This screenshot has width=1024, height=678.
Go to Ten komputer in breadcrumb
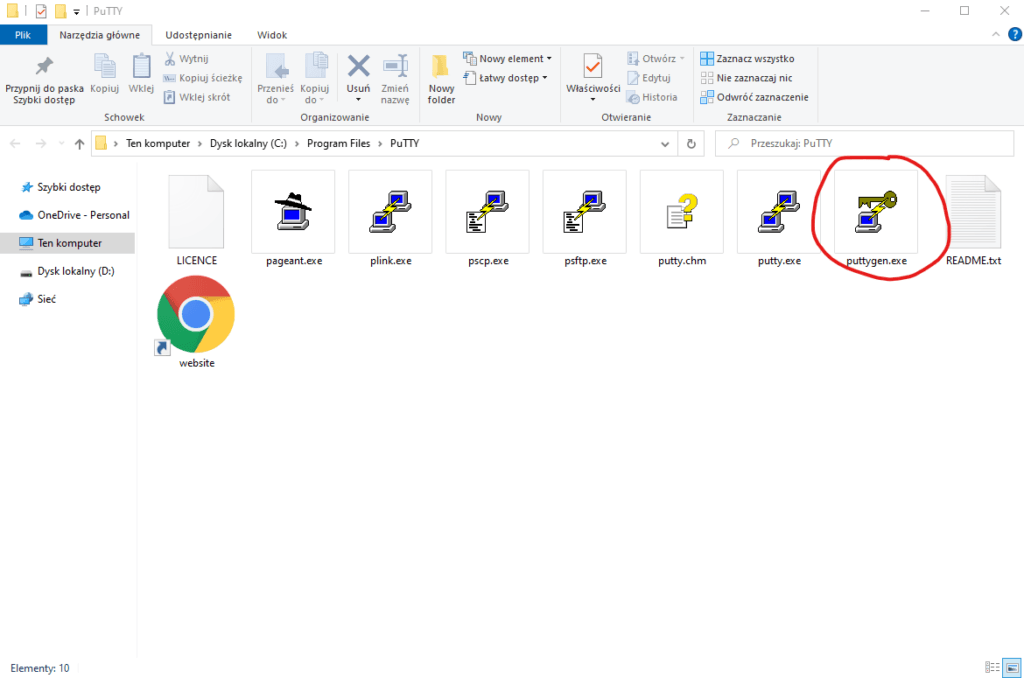click(158, 144)
